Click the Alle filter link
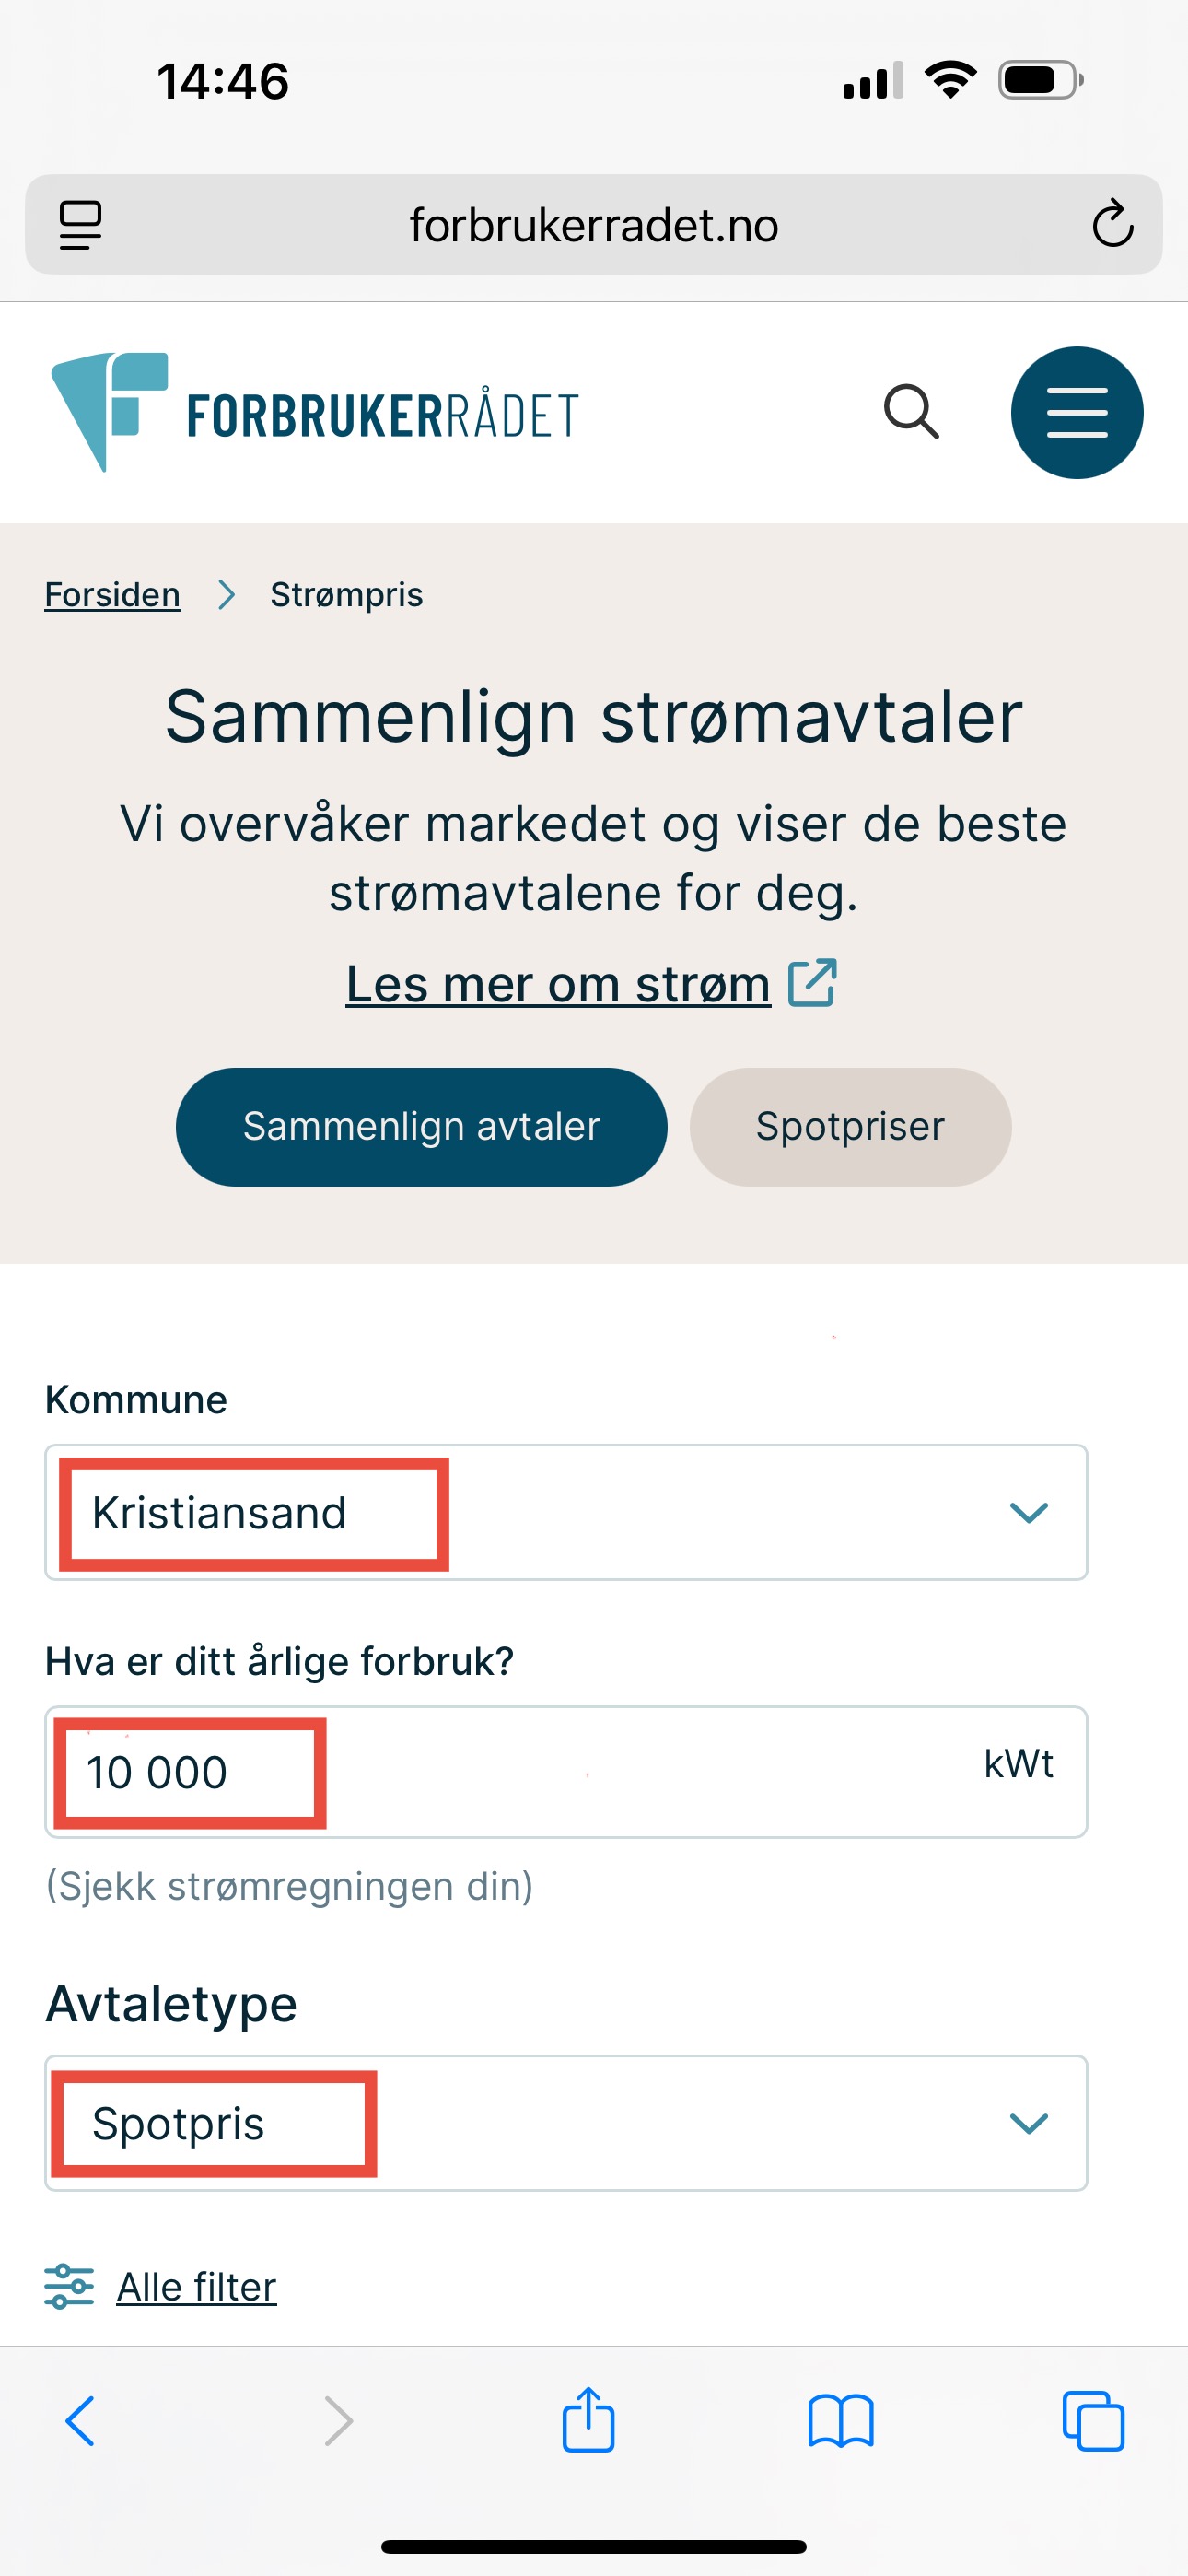 pos(196,2287)
